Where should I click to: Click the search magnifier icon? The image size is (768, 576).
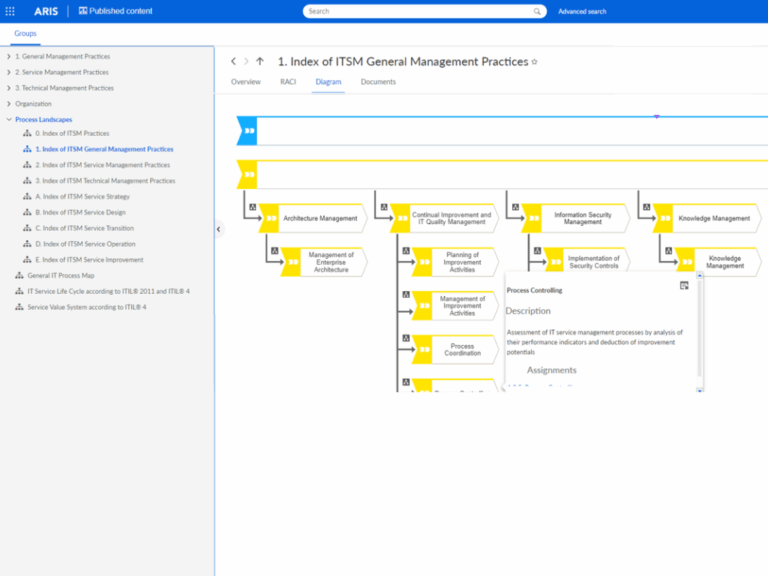click(537, 11)
